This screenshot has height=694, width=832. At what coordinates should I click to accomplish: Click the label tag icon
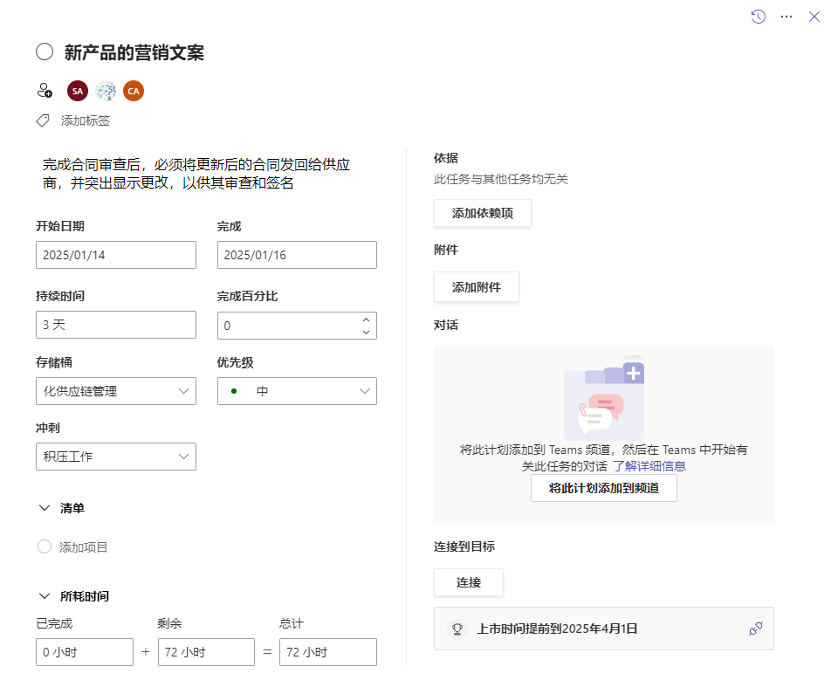(x=43, y=121)
